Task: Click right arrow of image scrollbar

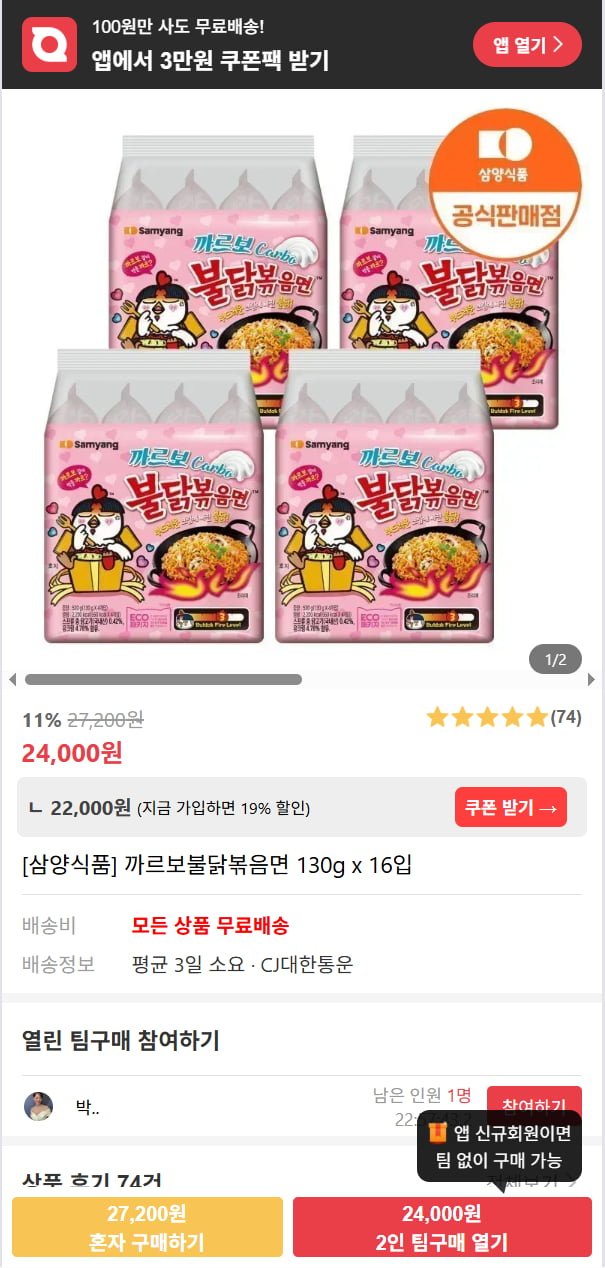Action: point(591,680)
